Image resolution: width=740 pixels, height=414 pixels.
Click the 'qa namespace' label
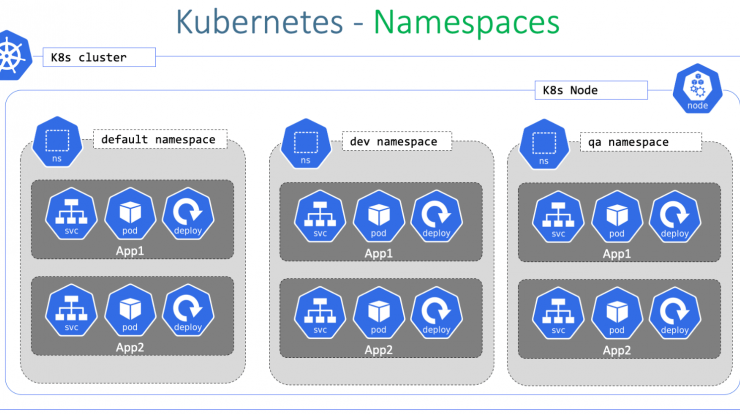pyautogui.click(x=640, y=142)
